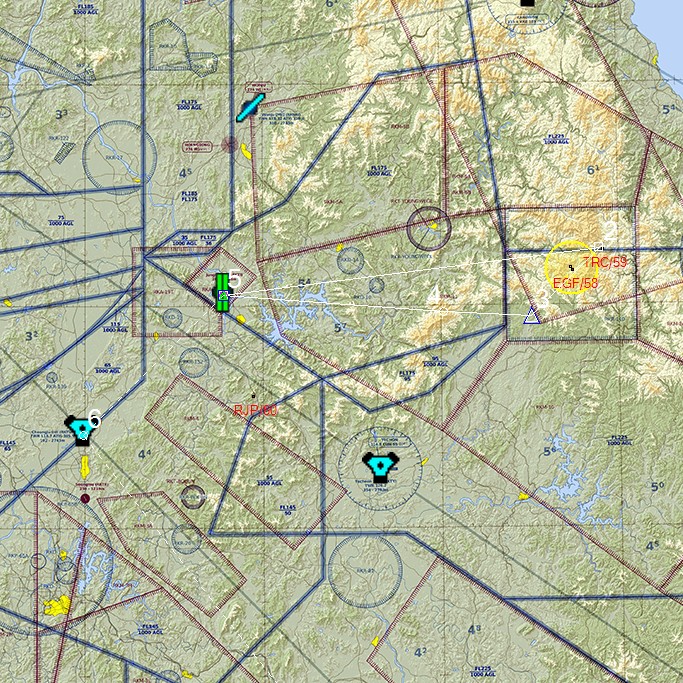Click the small square waypoint marker labeled 2

[599, 247]
